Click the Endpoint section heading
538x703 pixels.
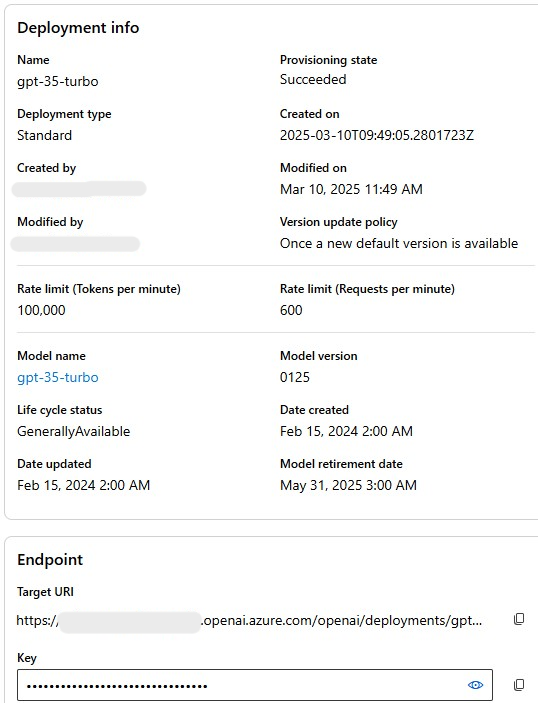pos(50,560)
